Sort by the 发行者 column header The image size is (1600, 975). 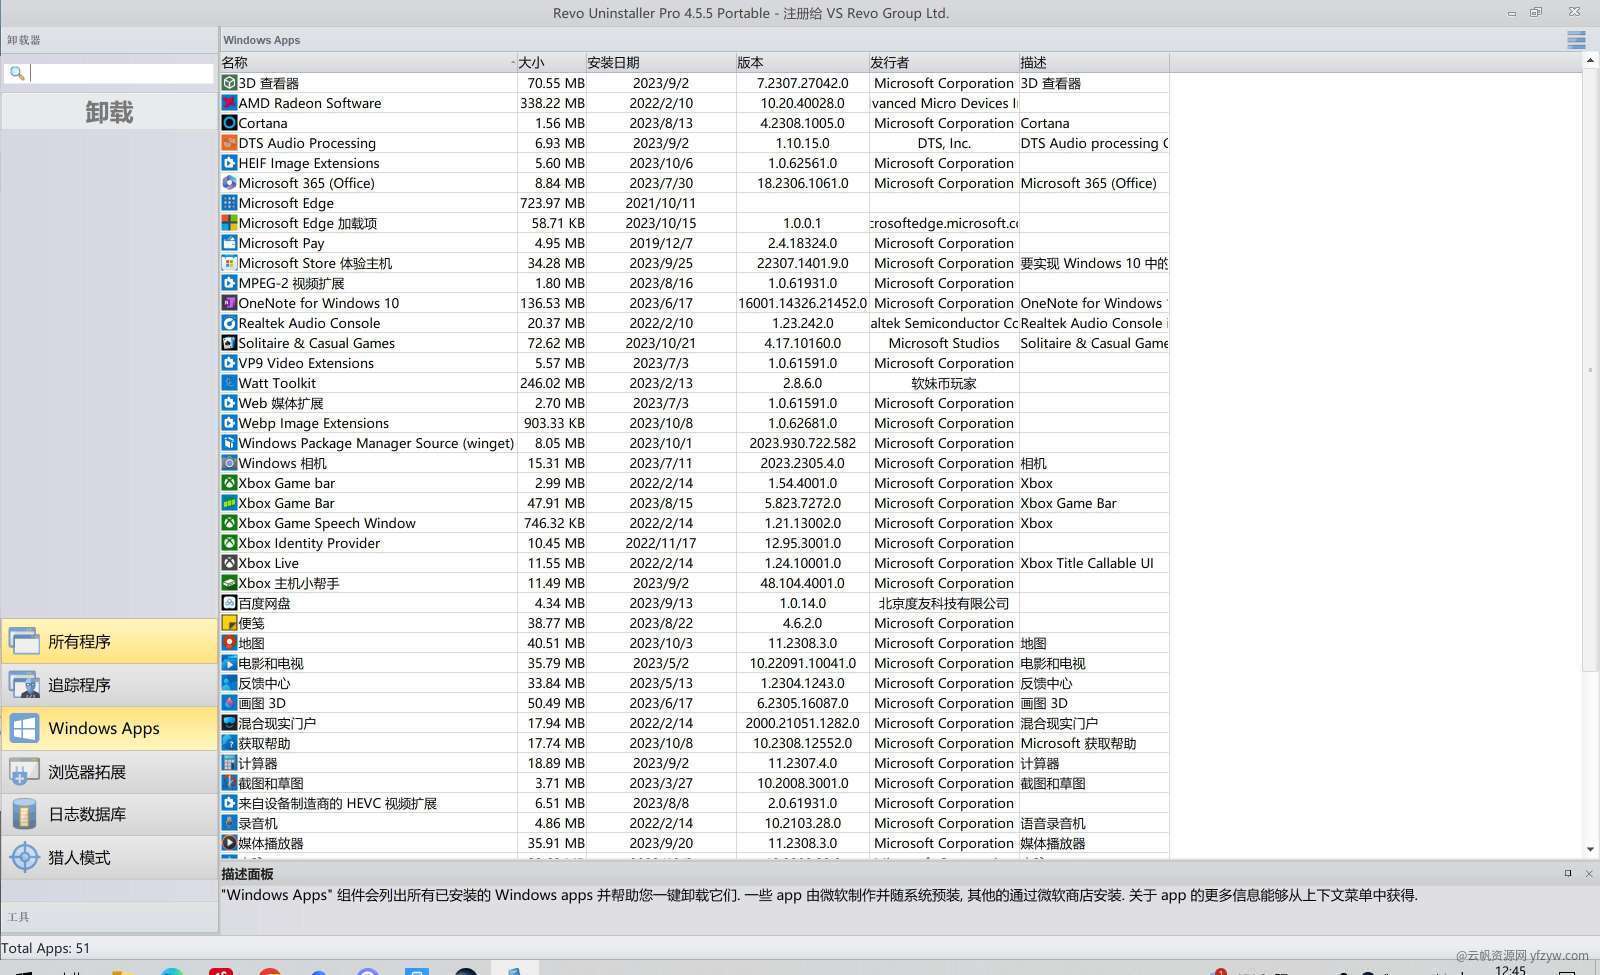pos(943,62)
